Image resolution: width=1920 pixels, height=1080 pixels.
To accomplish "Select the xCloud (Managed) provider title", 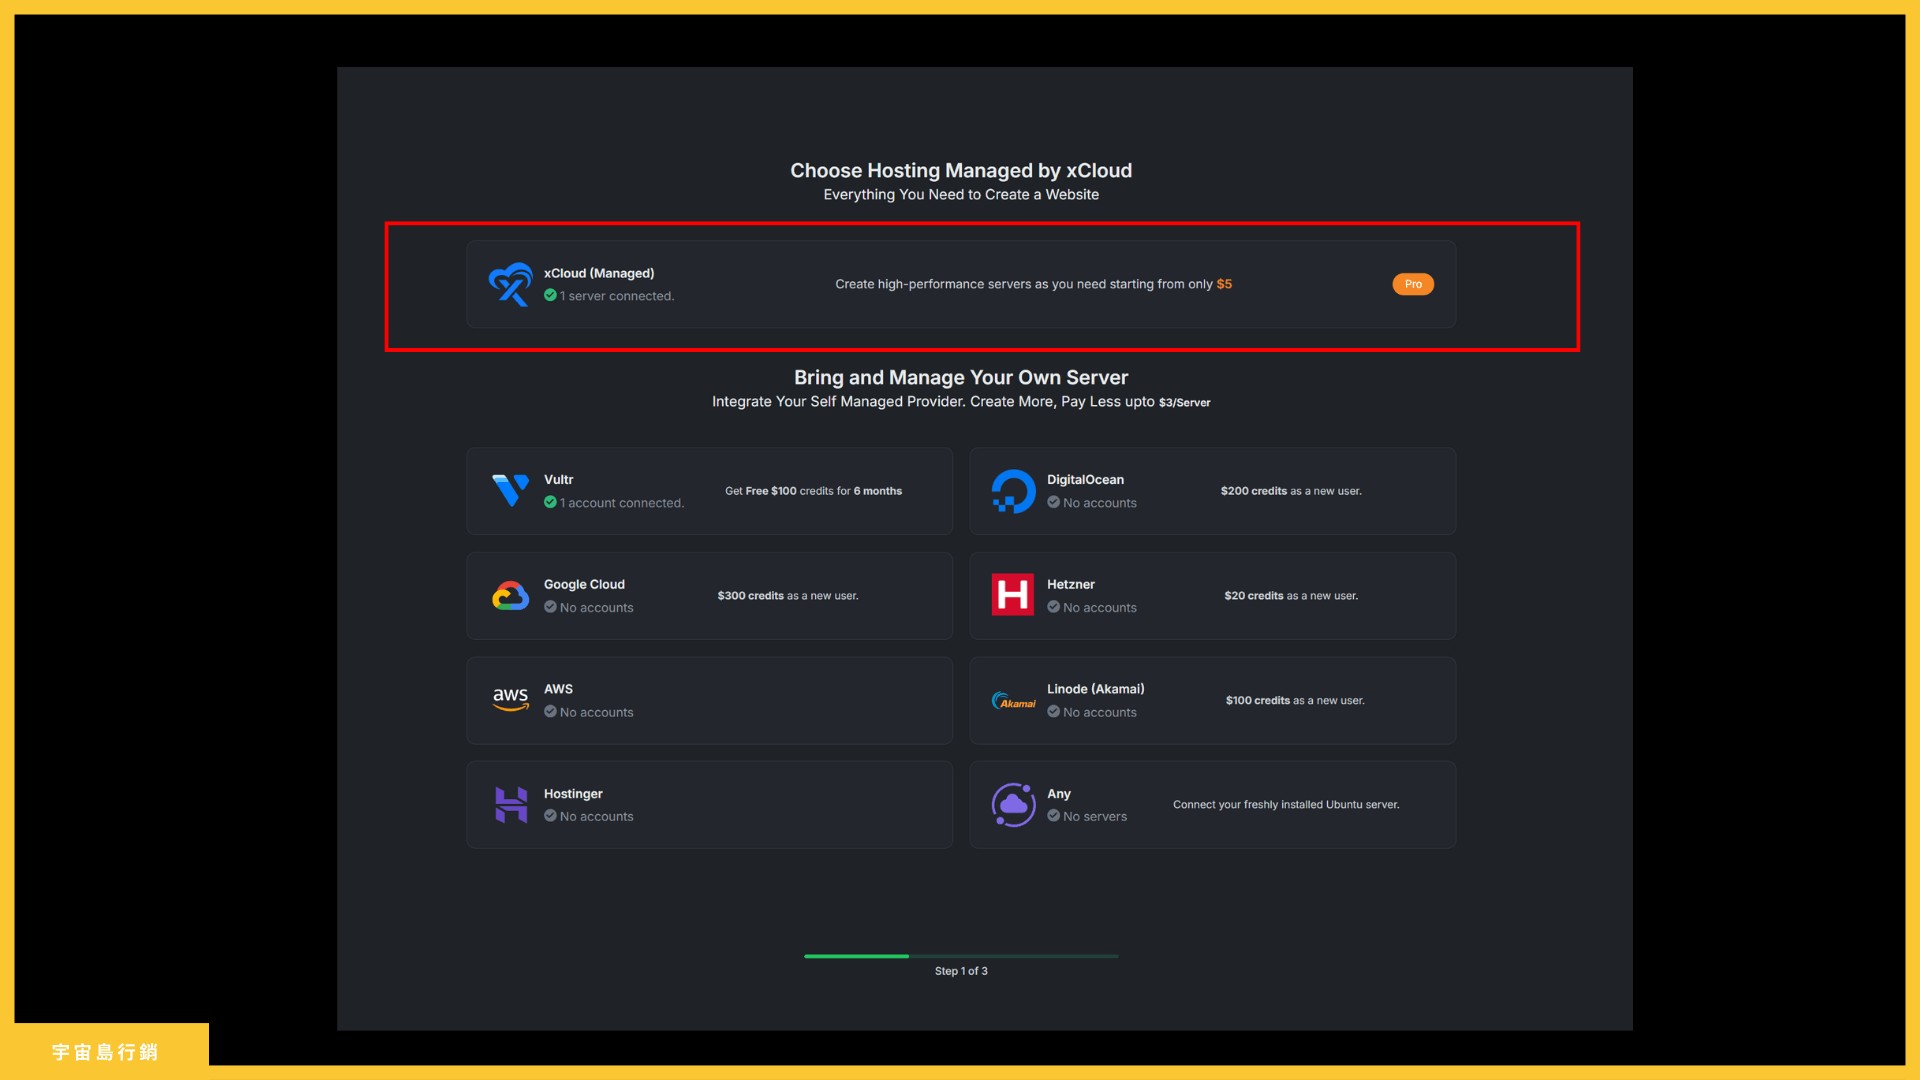I will point(598,273).
